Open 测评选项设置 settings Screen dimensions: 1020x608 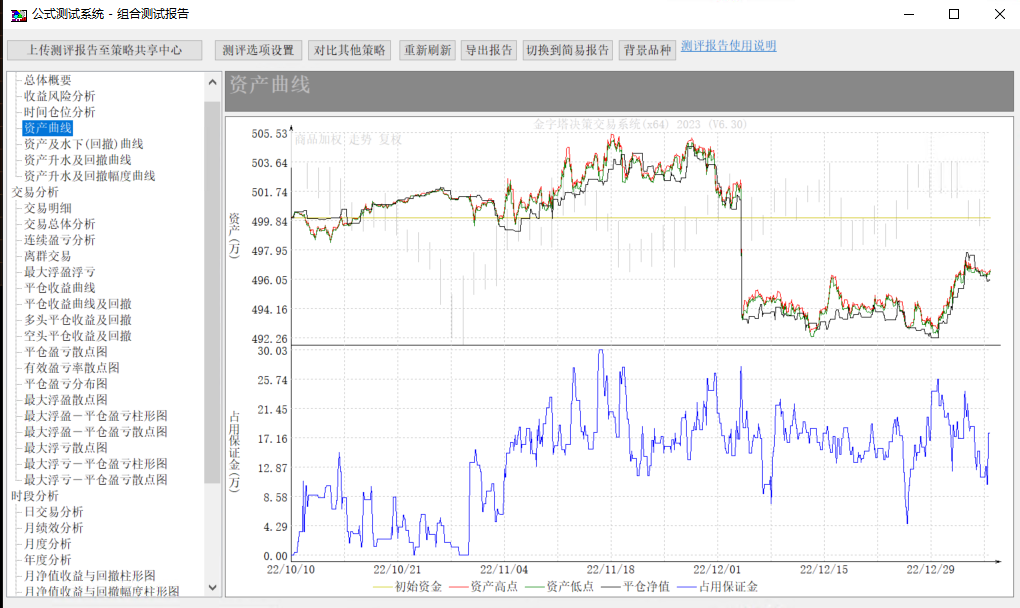tap(258, 50)
